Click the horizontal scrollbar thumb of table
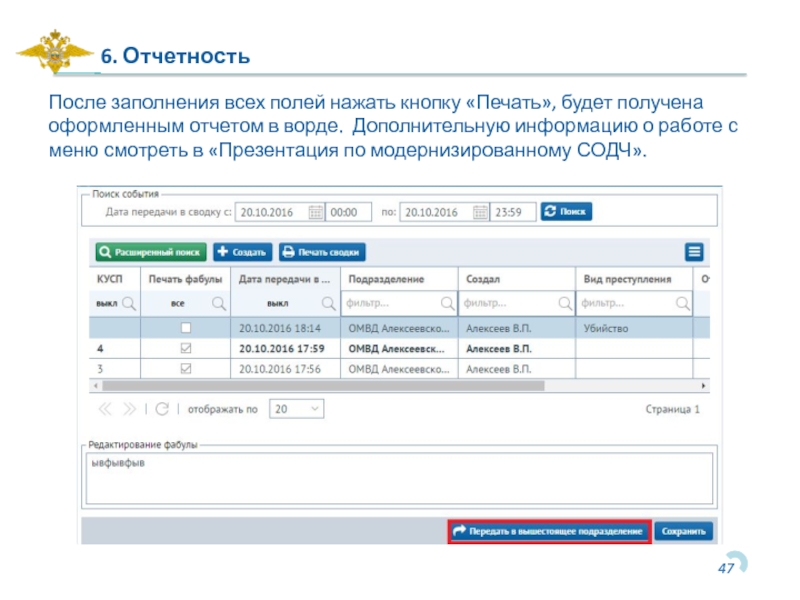 point(323,386)
